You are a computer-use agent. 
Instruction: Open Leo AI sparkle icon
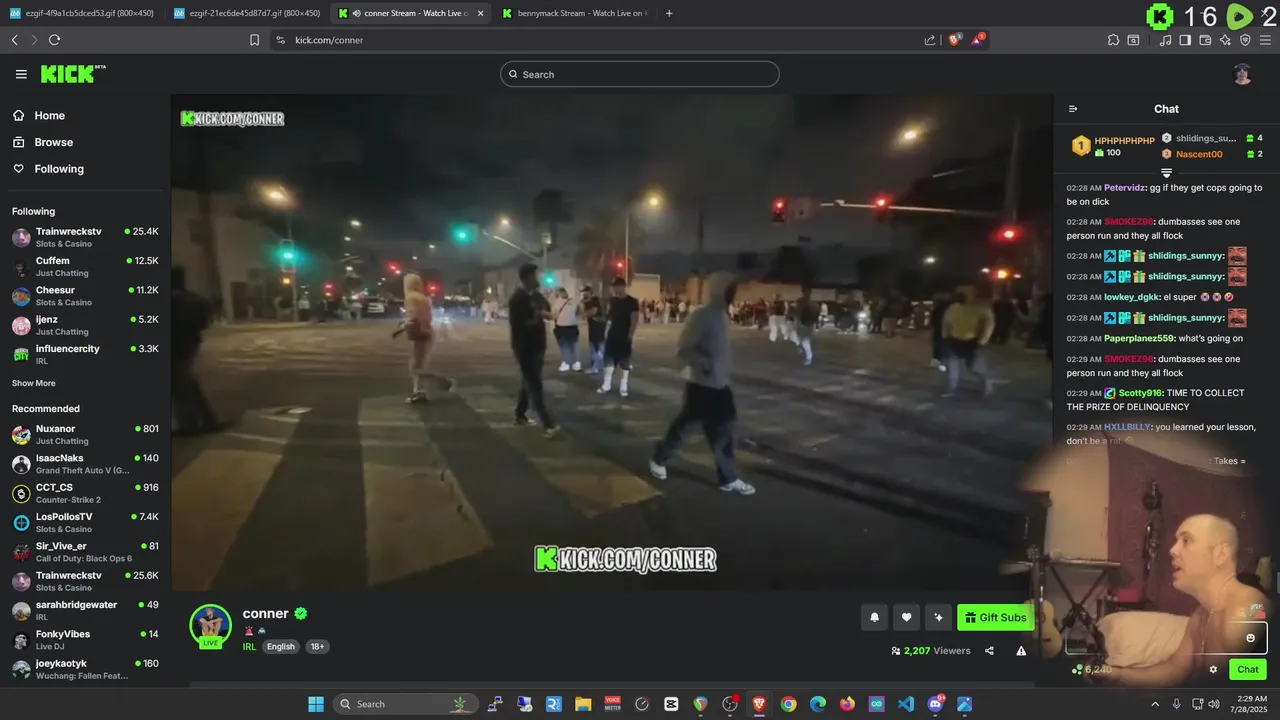point(1225,40)
